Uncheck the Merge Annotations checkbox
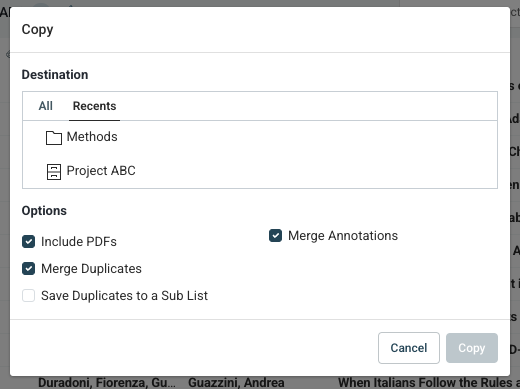 275,236
